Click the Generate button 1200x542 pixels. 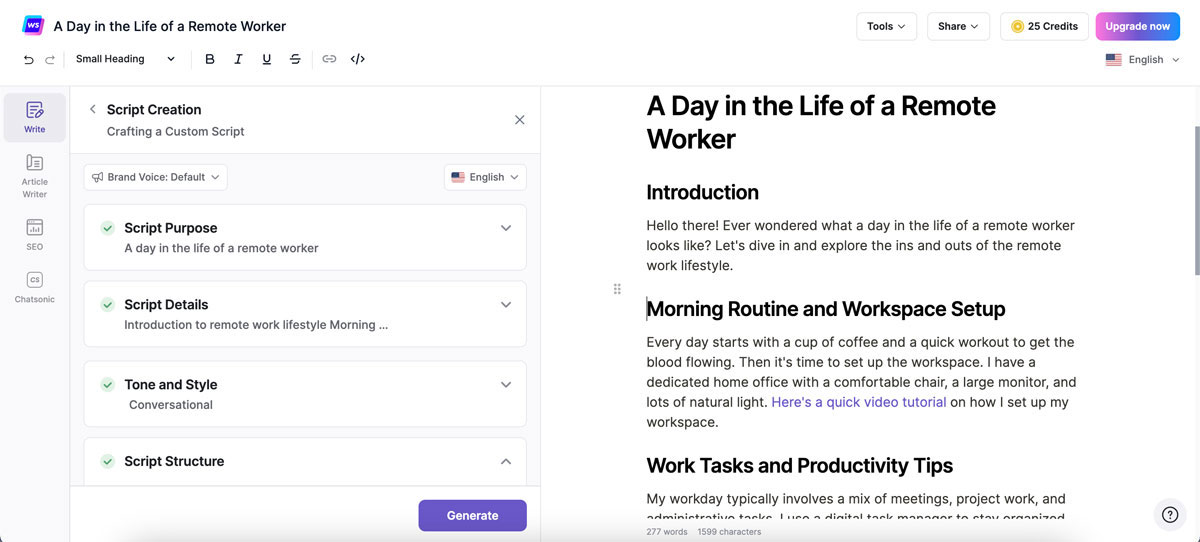[x=472, y=515]
